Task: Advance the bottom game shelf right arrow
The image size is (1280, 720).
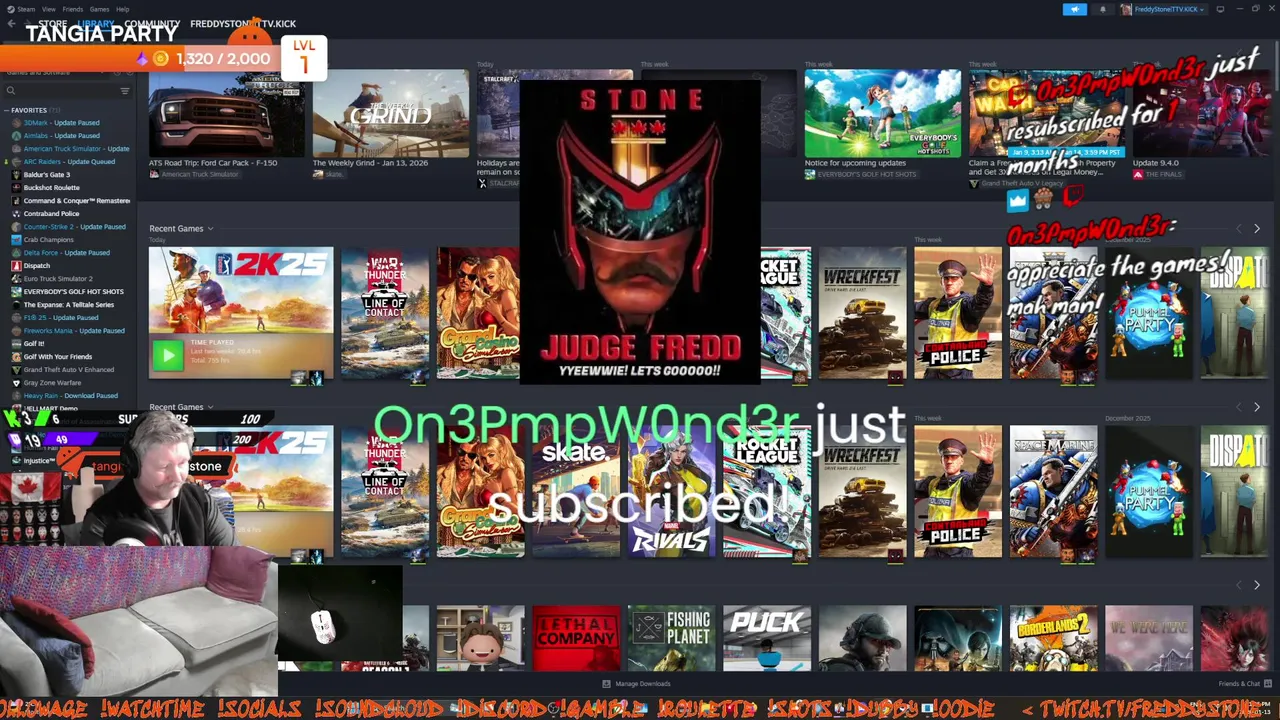Action: click(x=1257, y=585)
